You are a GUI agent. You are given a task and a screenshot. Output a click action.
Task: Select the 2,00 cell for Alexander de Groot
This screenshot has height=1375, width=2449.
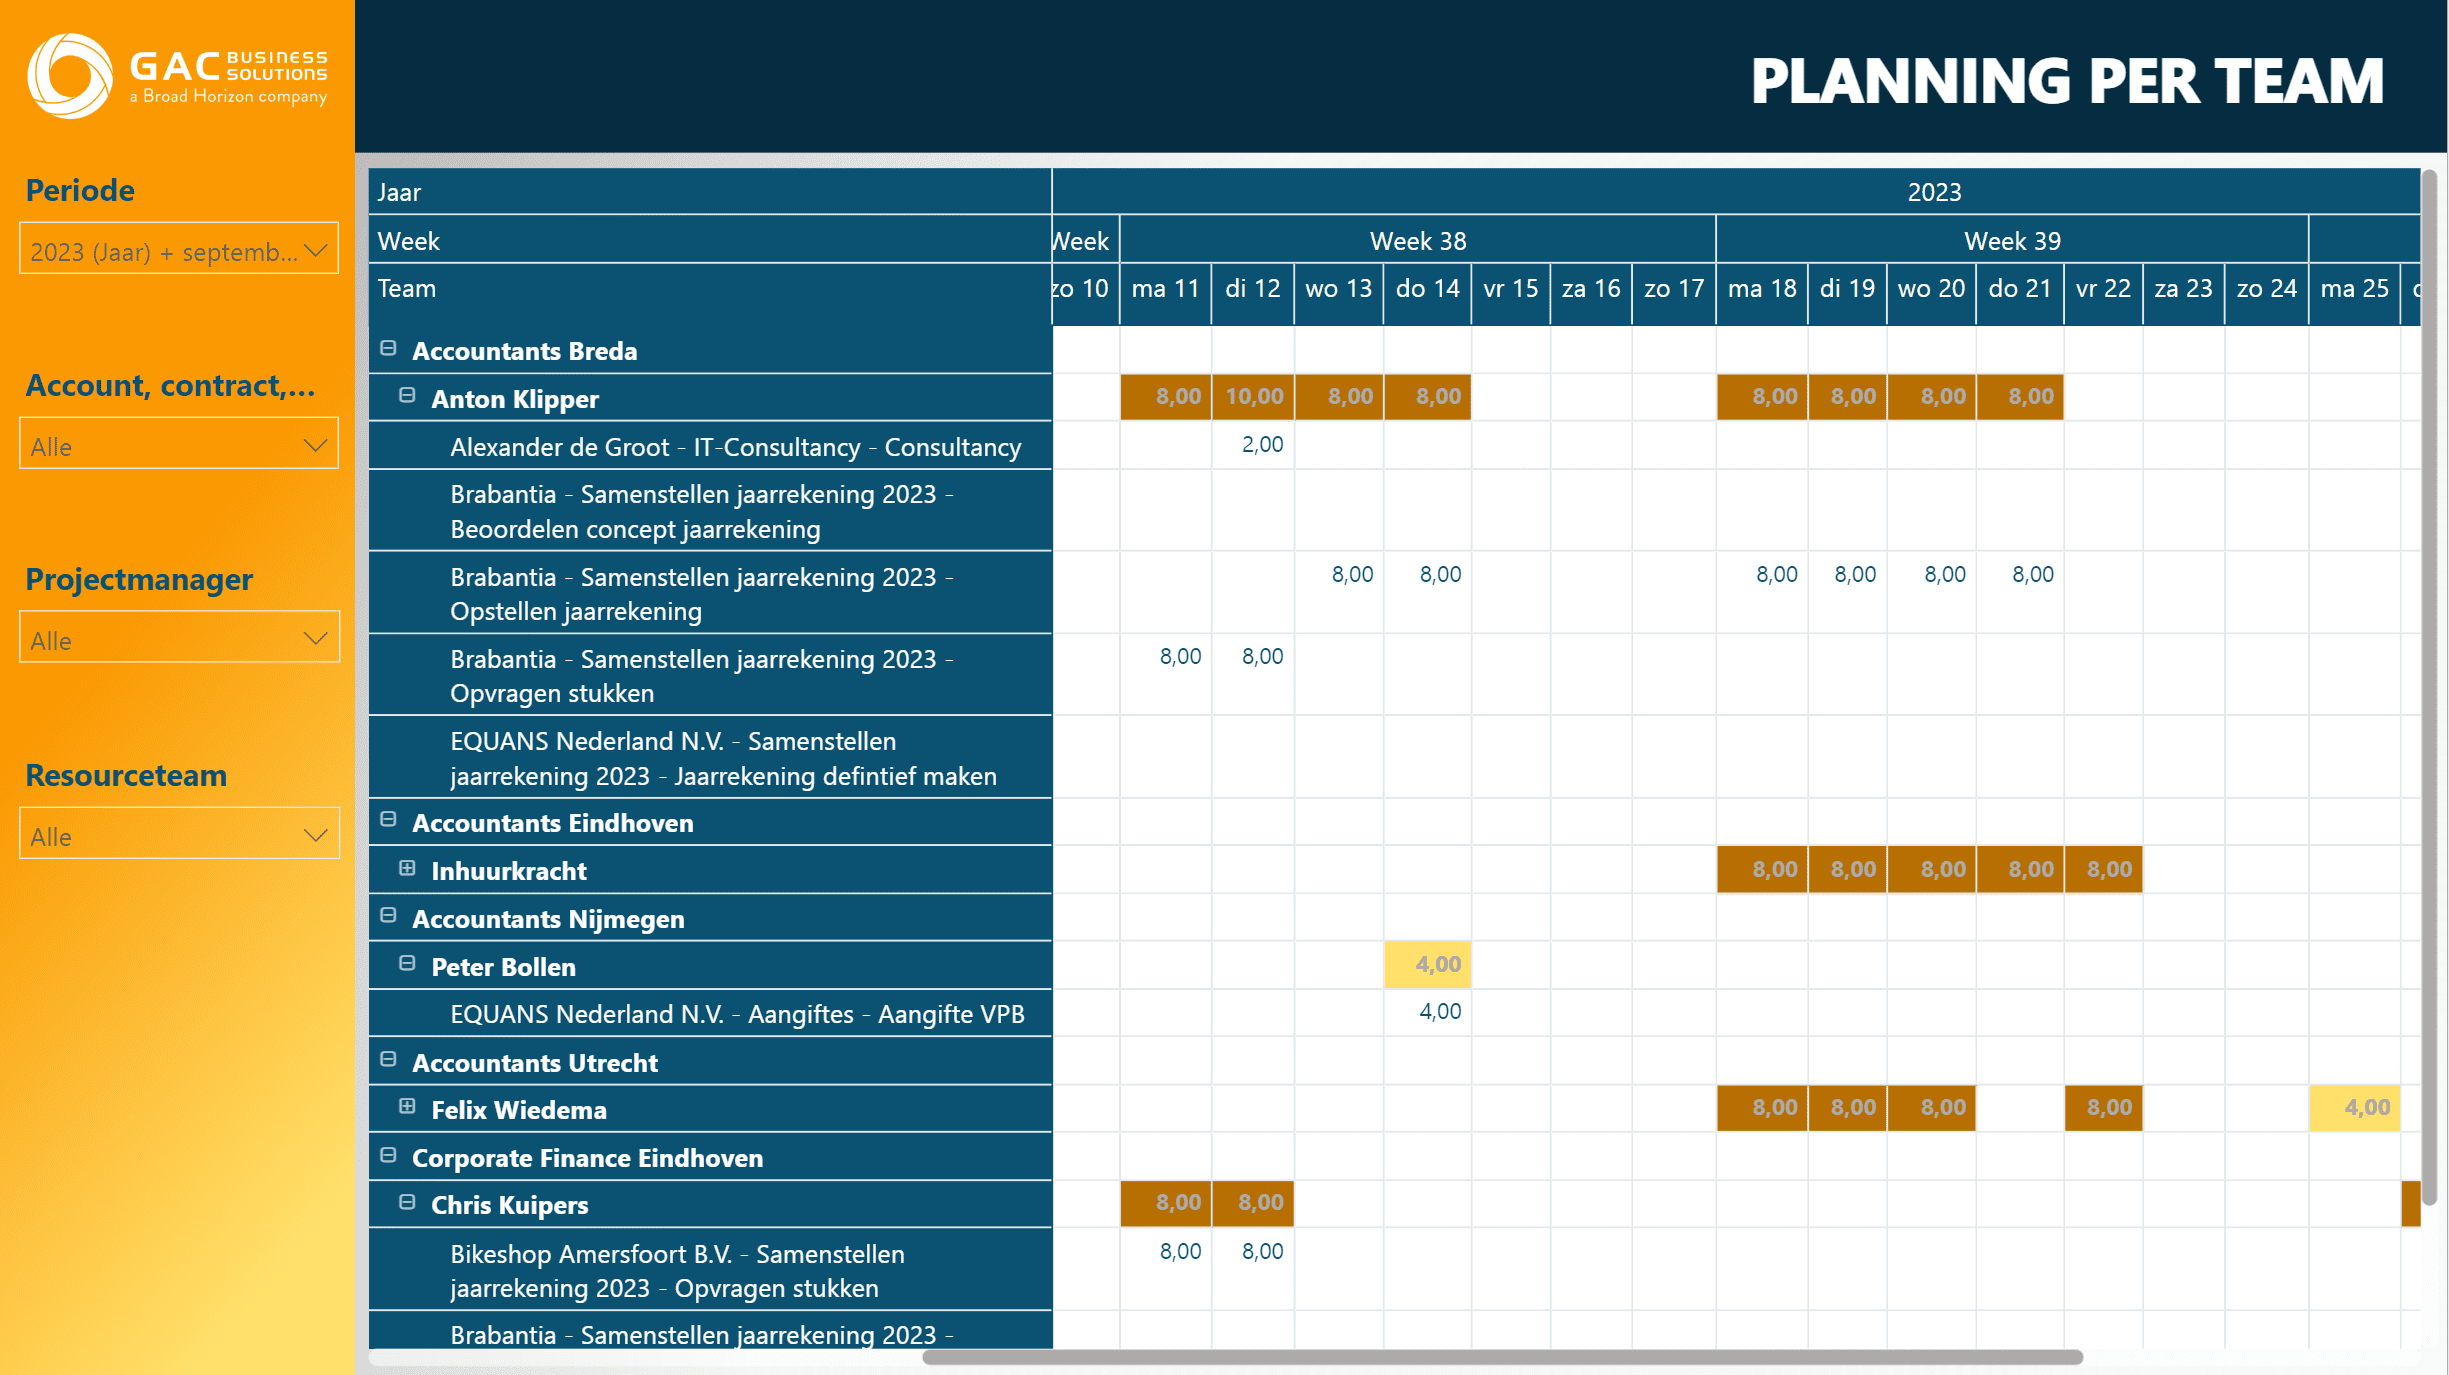point(1253,445)
